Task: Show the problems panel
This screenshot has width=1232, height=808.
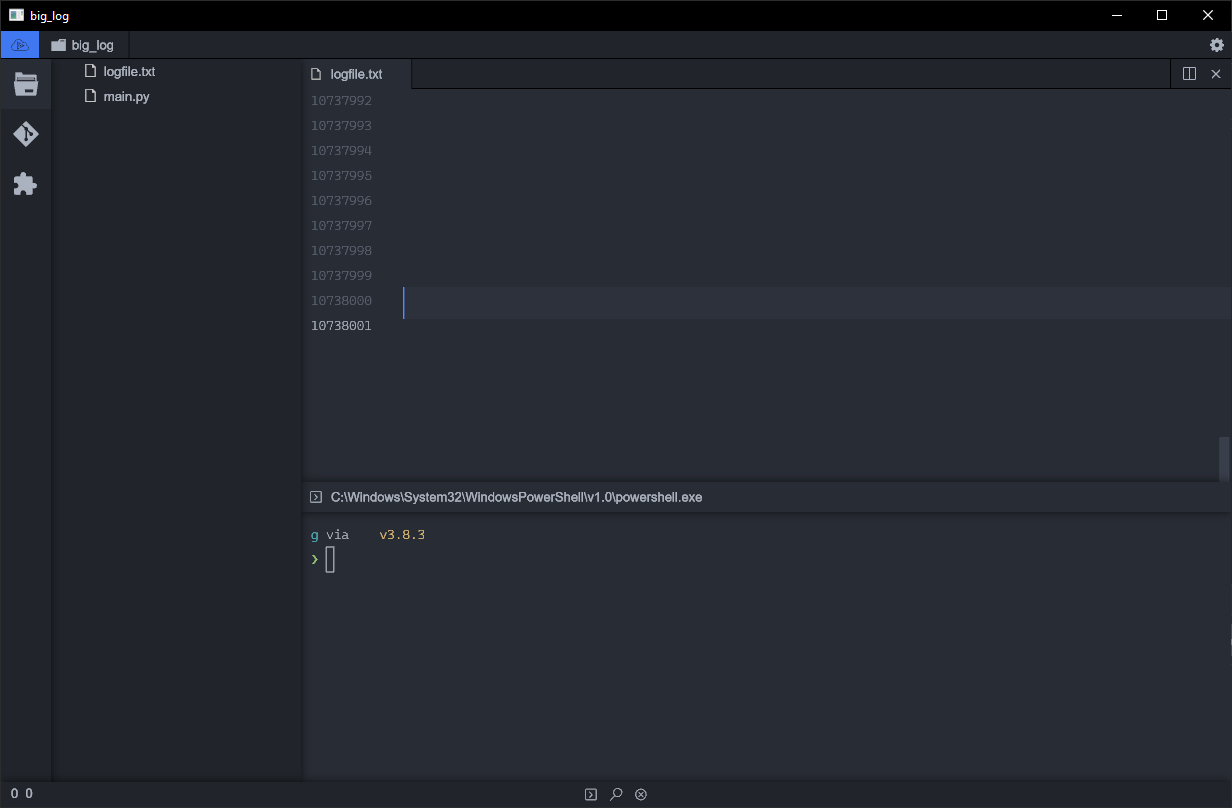Action: [640, 793]
